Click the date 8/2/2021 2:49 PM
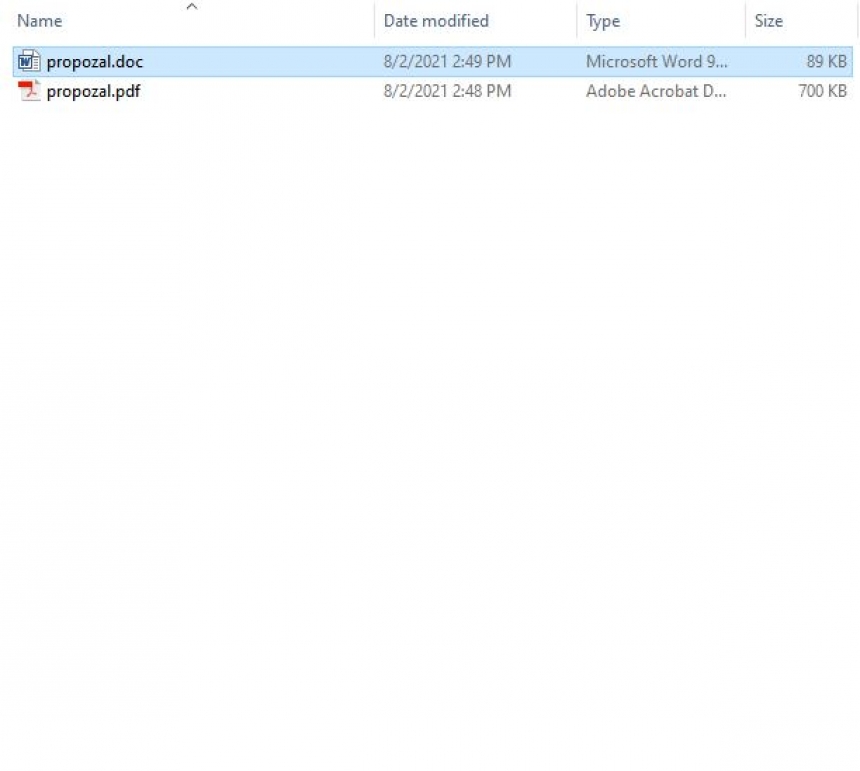 (447, 61)
